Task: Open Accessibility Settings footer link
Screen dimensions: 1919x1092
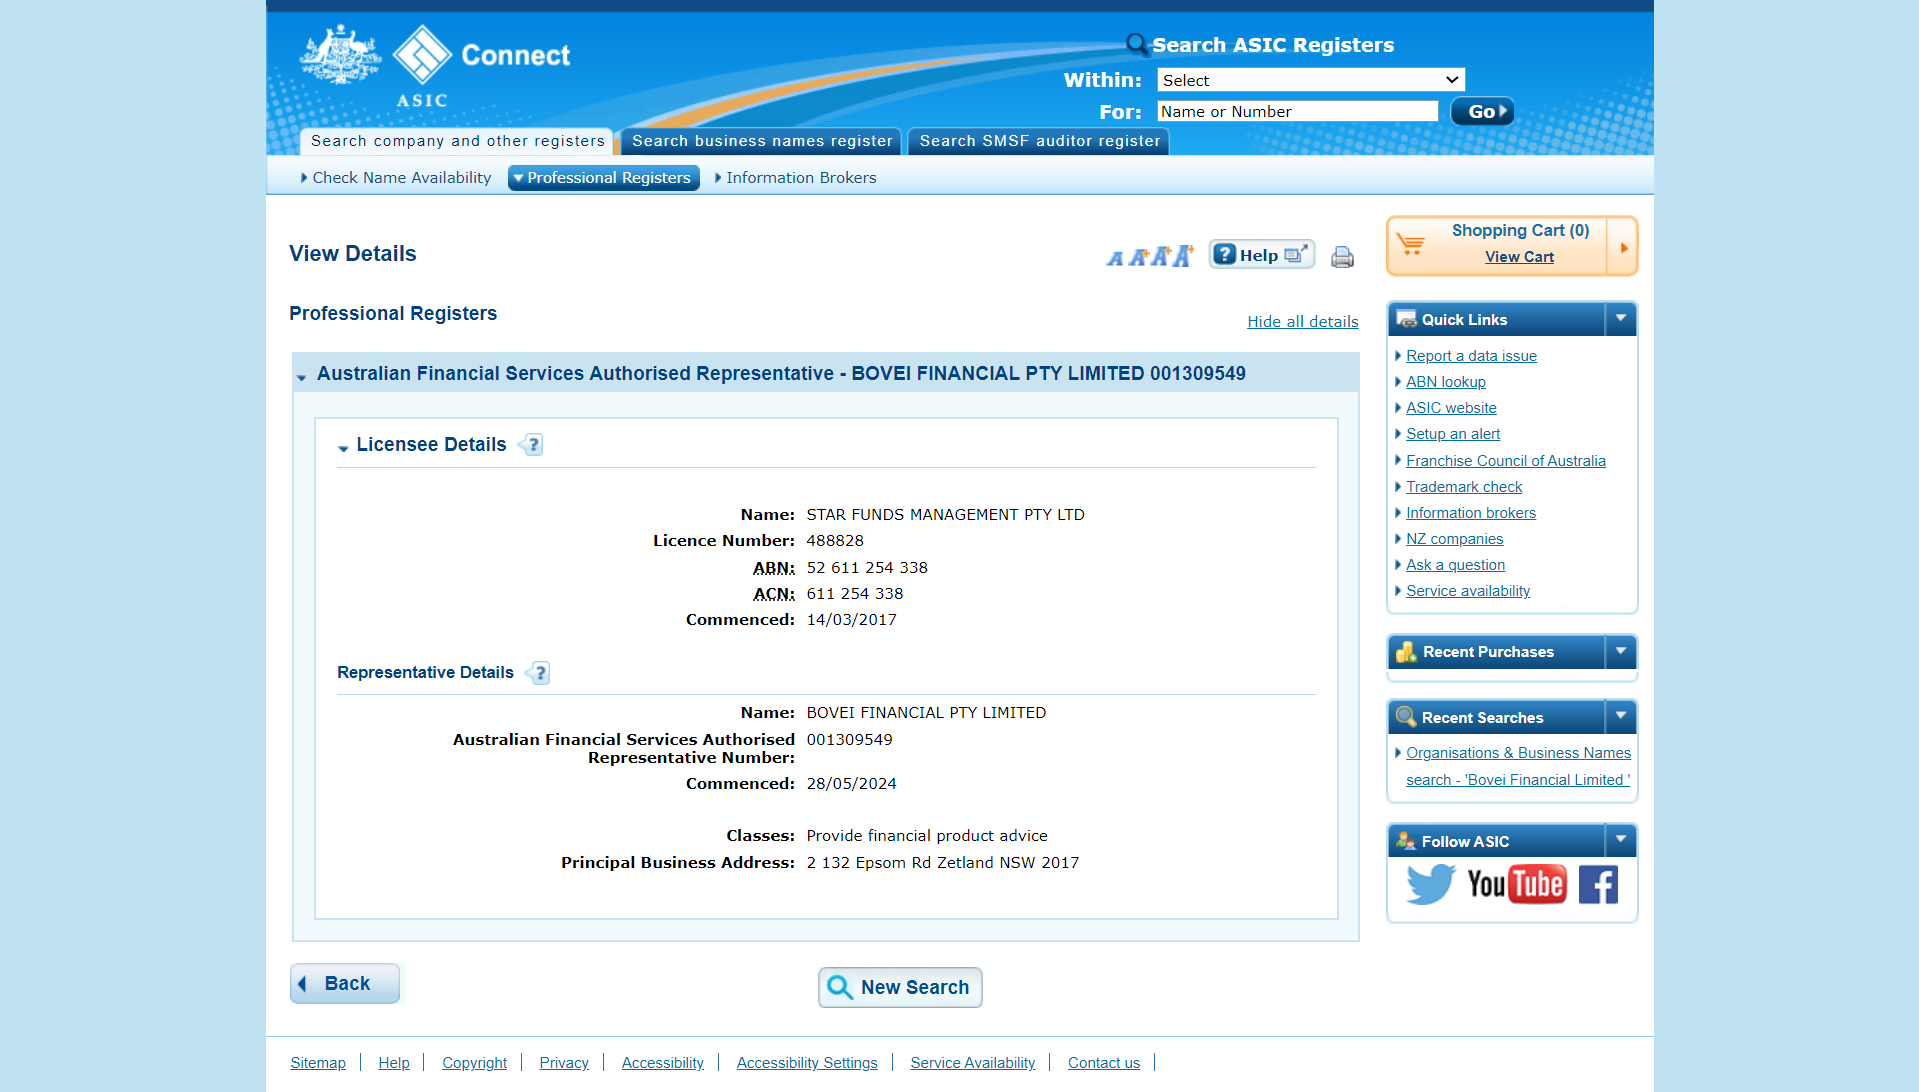Action: pyautogui.click(x=807, y=1063)
